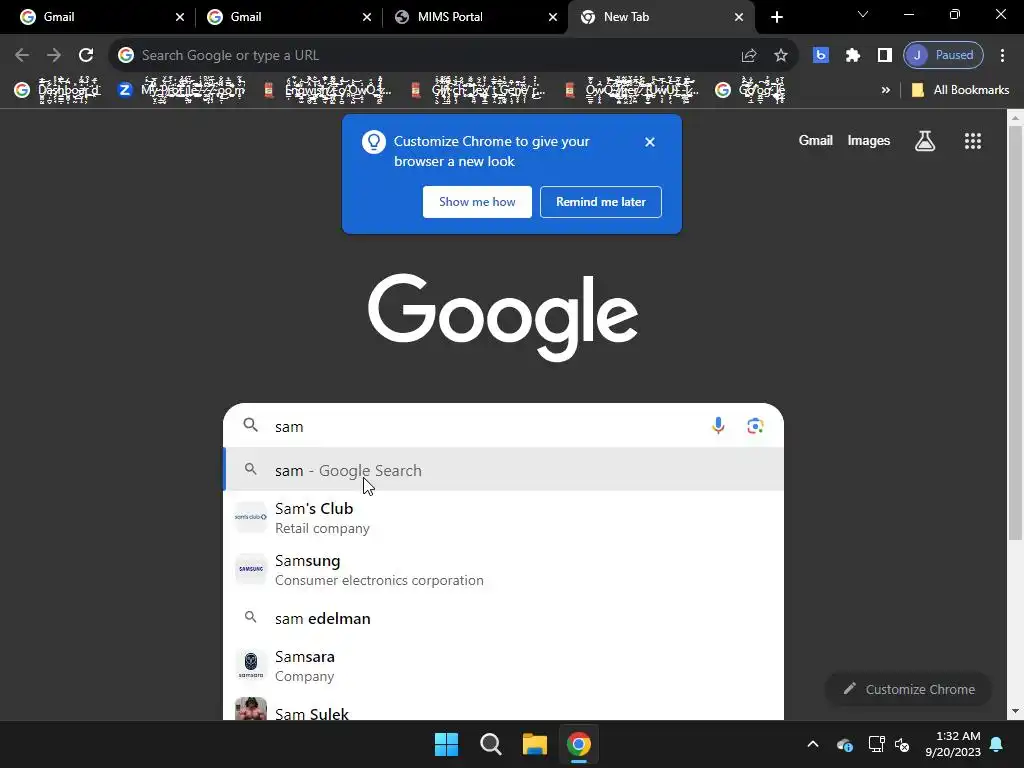
Task: Open the tab search chevron dropdown
Action: (x=863, y=14)
